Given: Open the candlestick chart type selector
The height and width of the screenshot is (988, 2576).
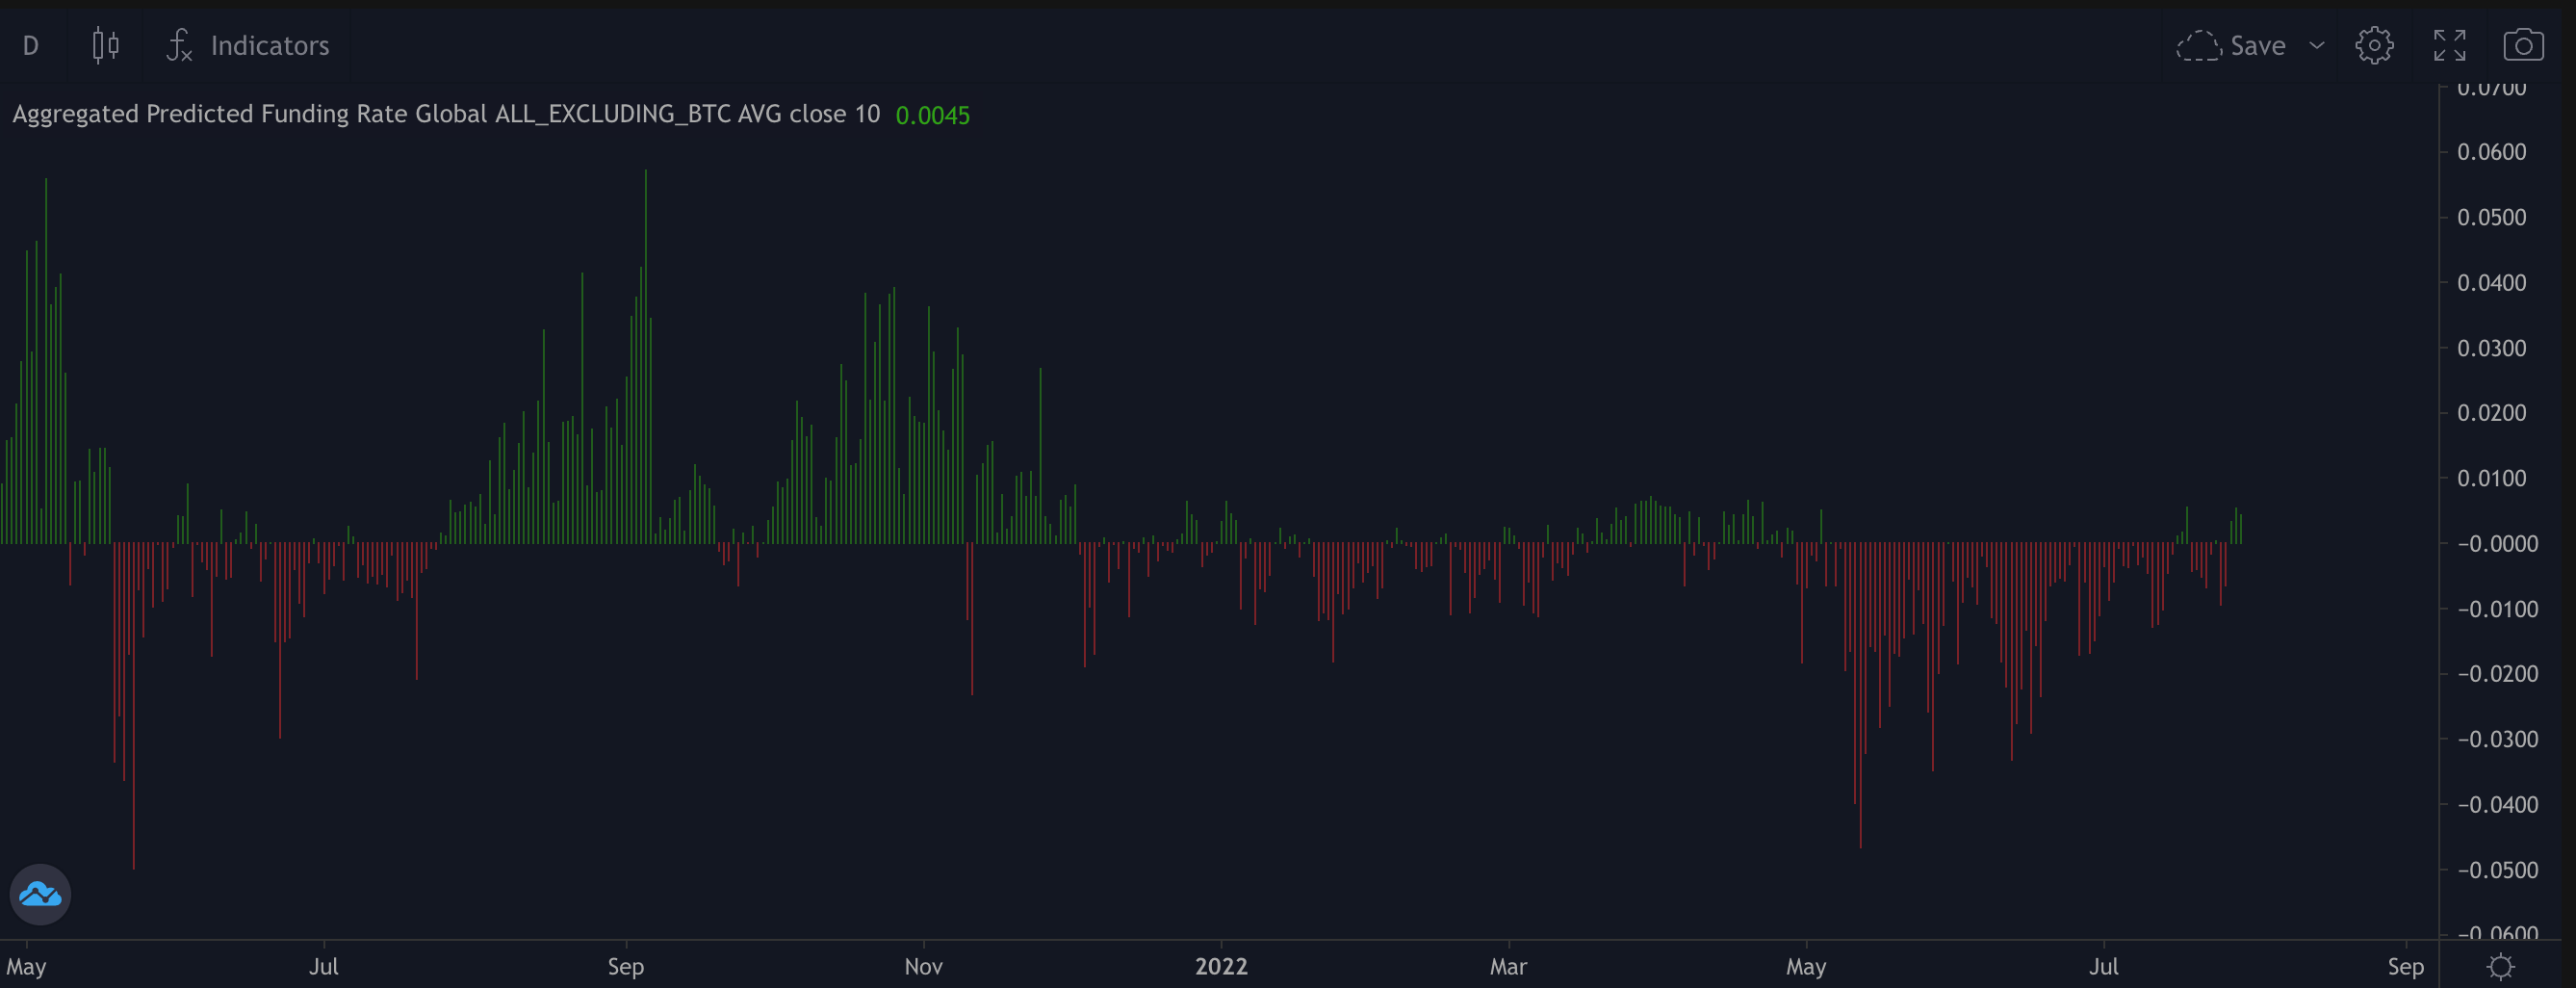Looking at the screenshot, I should pyautogui.click(x=105, y=45).
